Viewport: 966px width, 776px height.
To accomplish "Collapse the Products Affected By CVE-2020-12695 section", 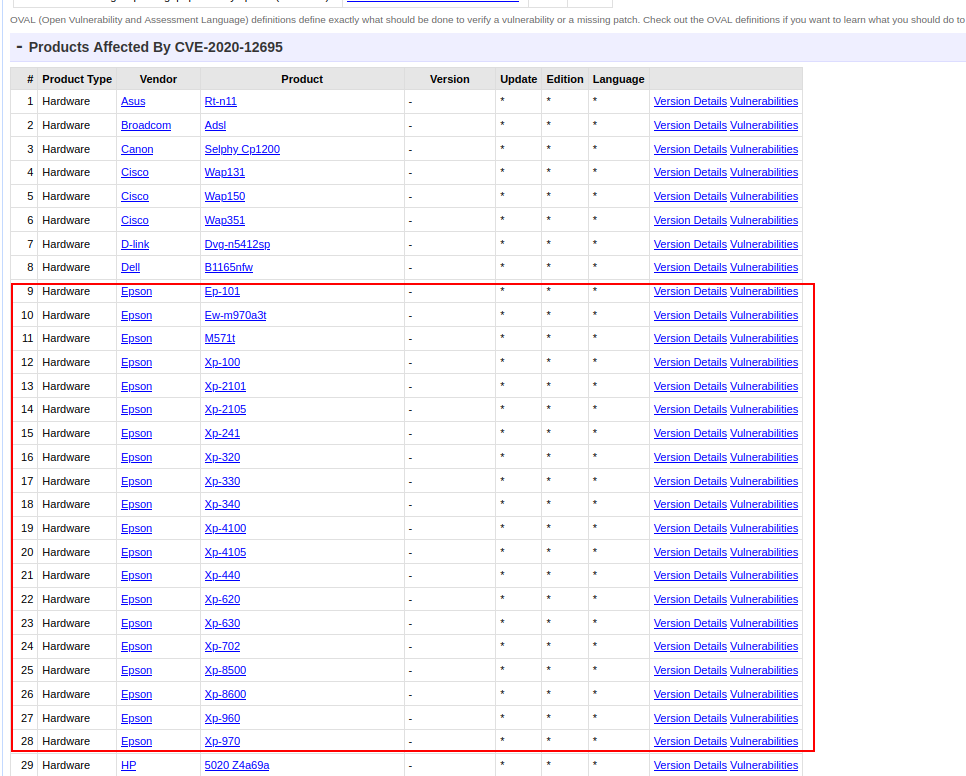I will click(19, 47).
